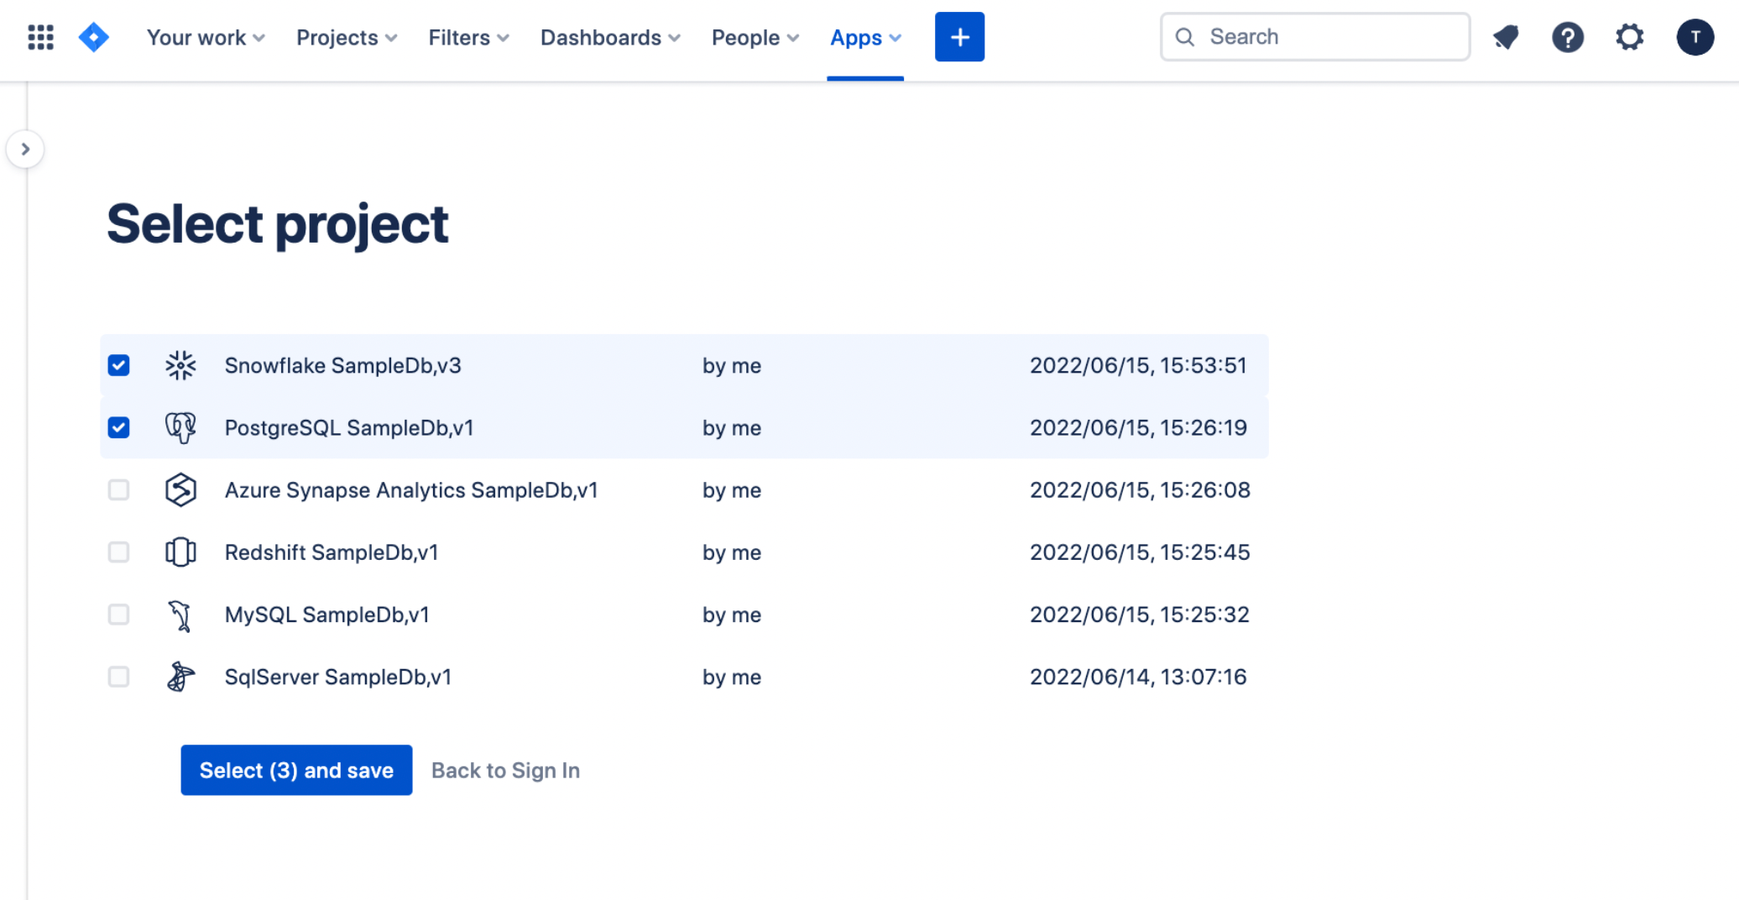Select the Snowflake SampleDb,v3 project name

coord(343,366)
